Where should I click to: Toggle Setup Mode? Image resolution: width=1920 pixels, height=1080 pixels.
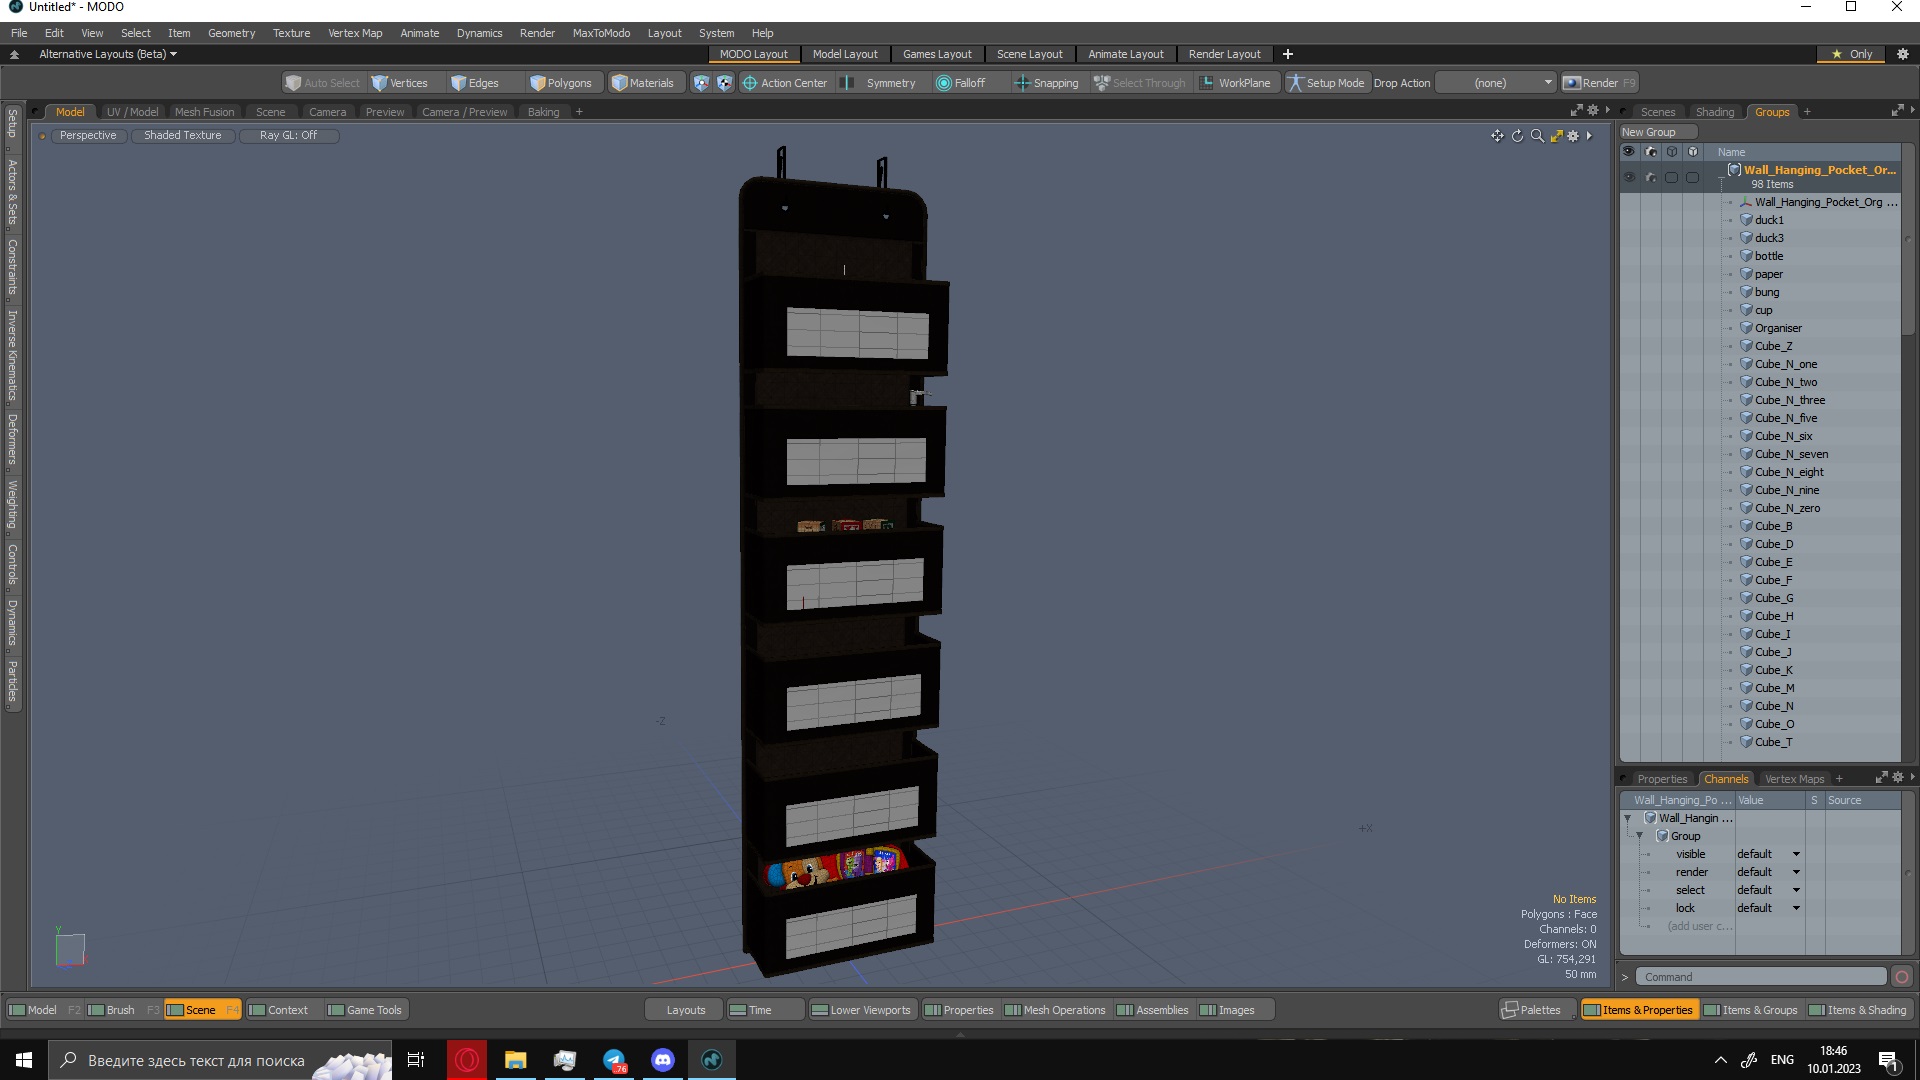[x=1326, y=83]
